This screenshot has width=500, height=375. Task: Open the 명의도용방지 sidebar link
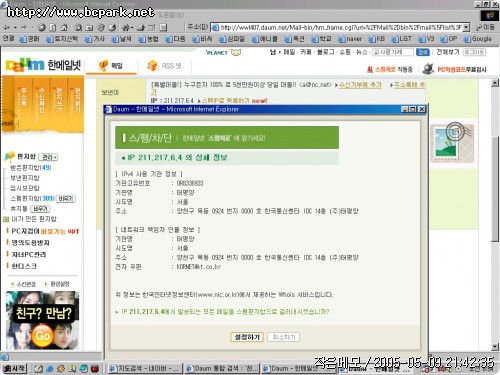30,243
